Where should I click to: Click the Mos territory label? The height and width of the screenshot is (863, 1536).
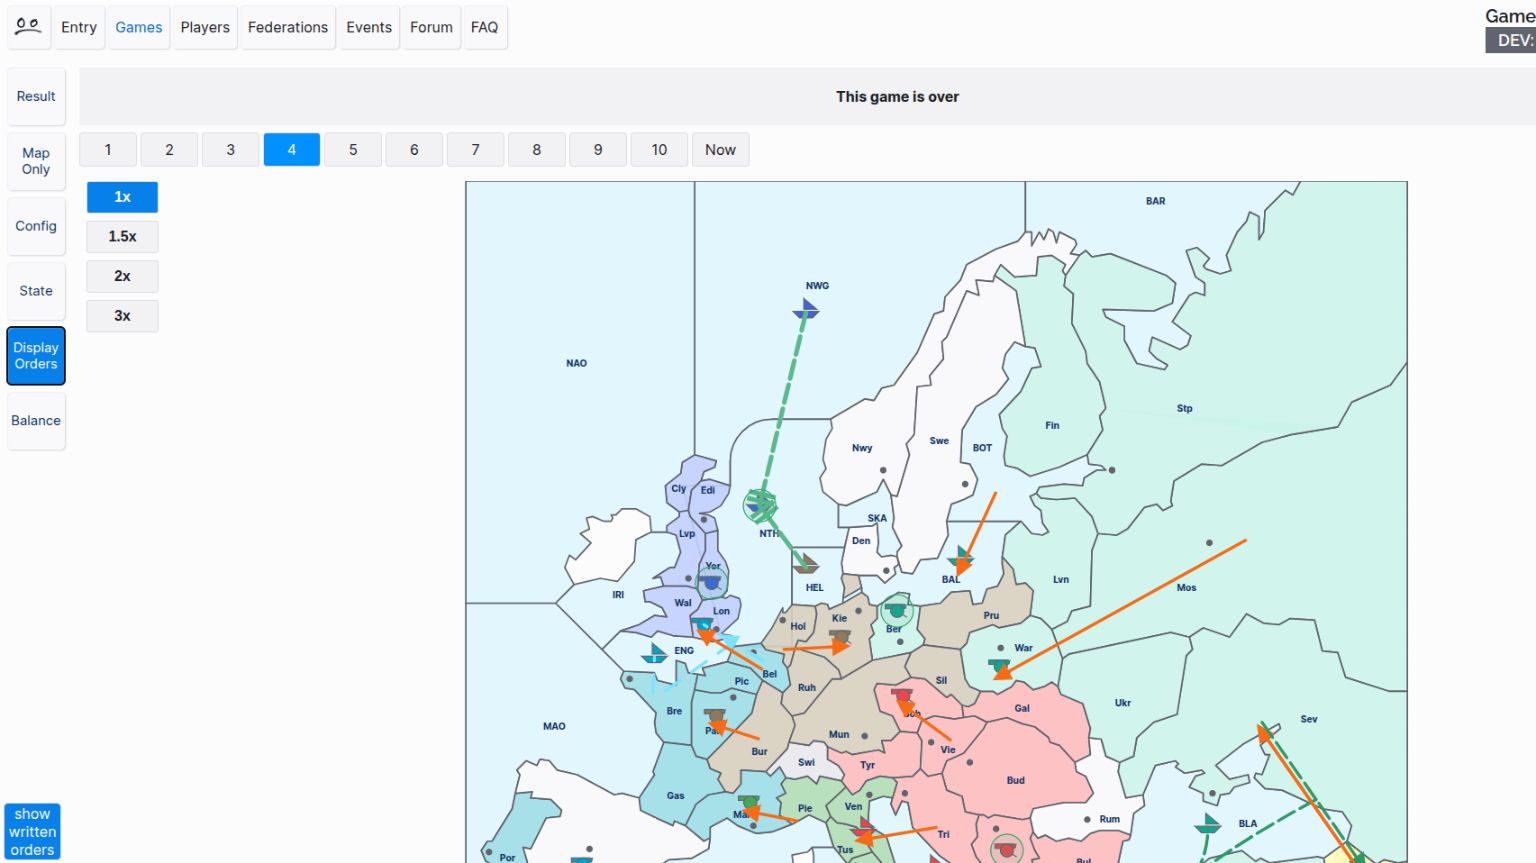[x=1187, y=588]
